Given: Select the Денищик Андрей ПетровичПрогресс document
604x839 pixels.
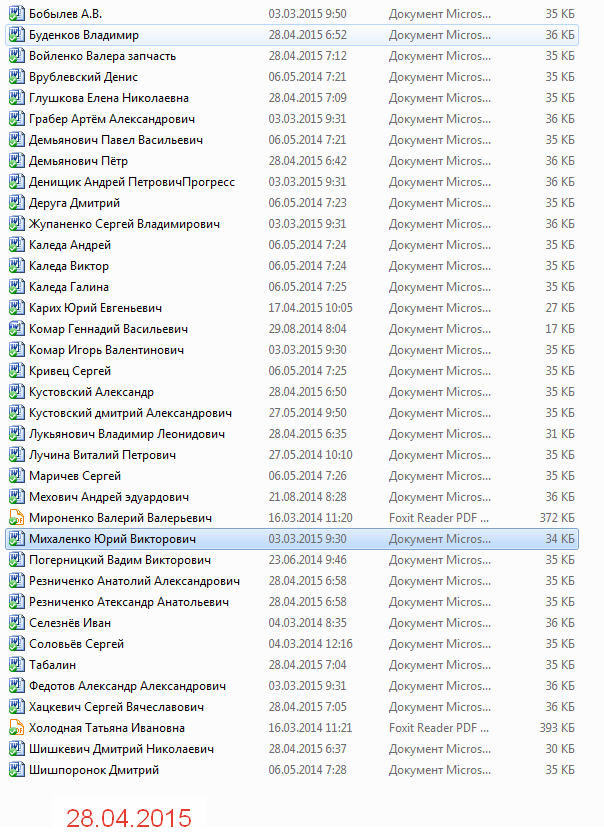Looking at the screenshot, I should [x=132, y=182].
